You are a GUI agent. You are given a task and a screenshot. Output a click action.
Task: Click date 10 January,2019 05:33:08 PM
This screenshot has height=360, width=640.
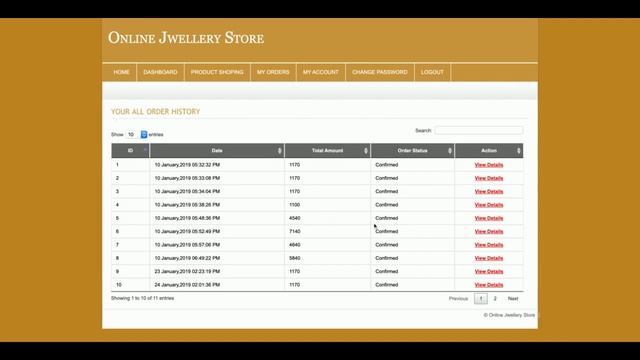click(x=187, y=178)
